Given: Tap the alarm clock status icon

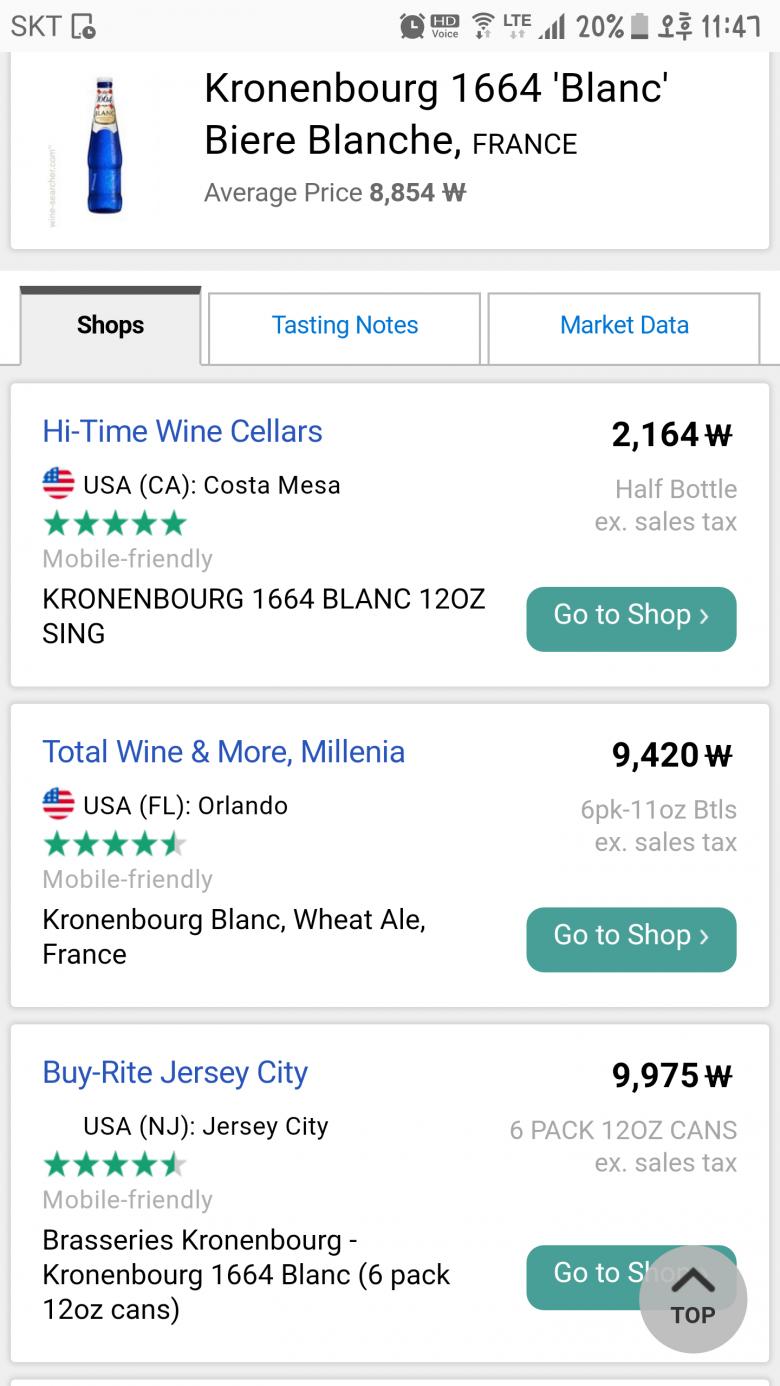Looking at the screenshot, I should (412, 26).
